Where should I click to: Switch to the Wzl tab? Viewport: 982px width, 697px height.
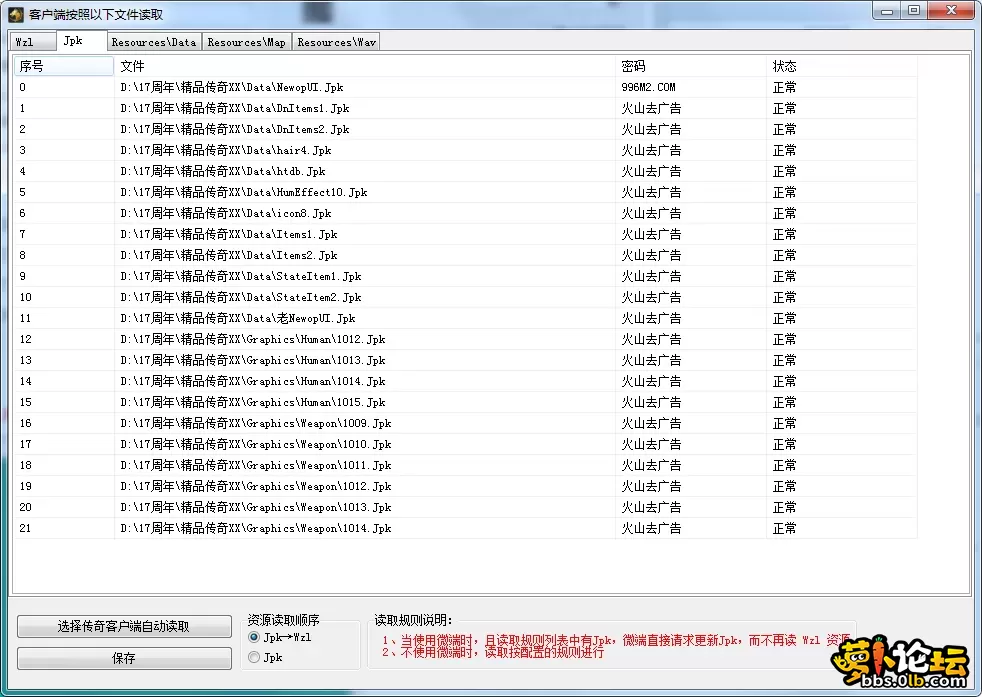[x=31, y=41]
